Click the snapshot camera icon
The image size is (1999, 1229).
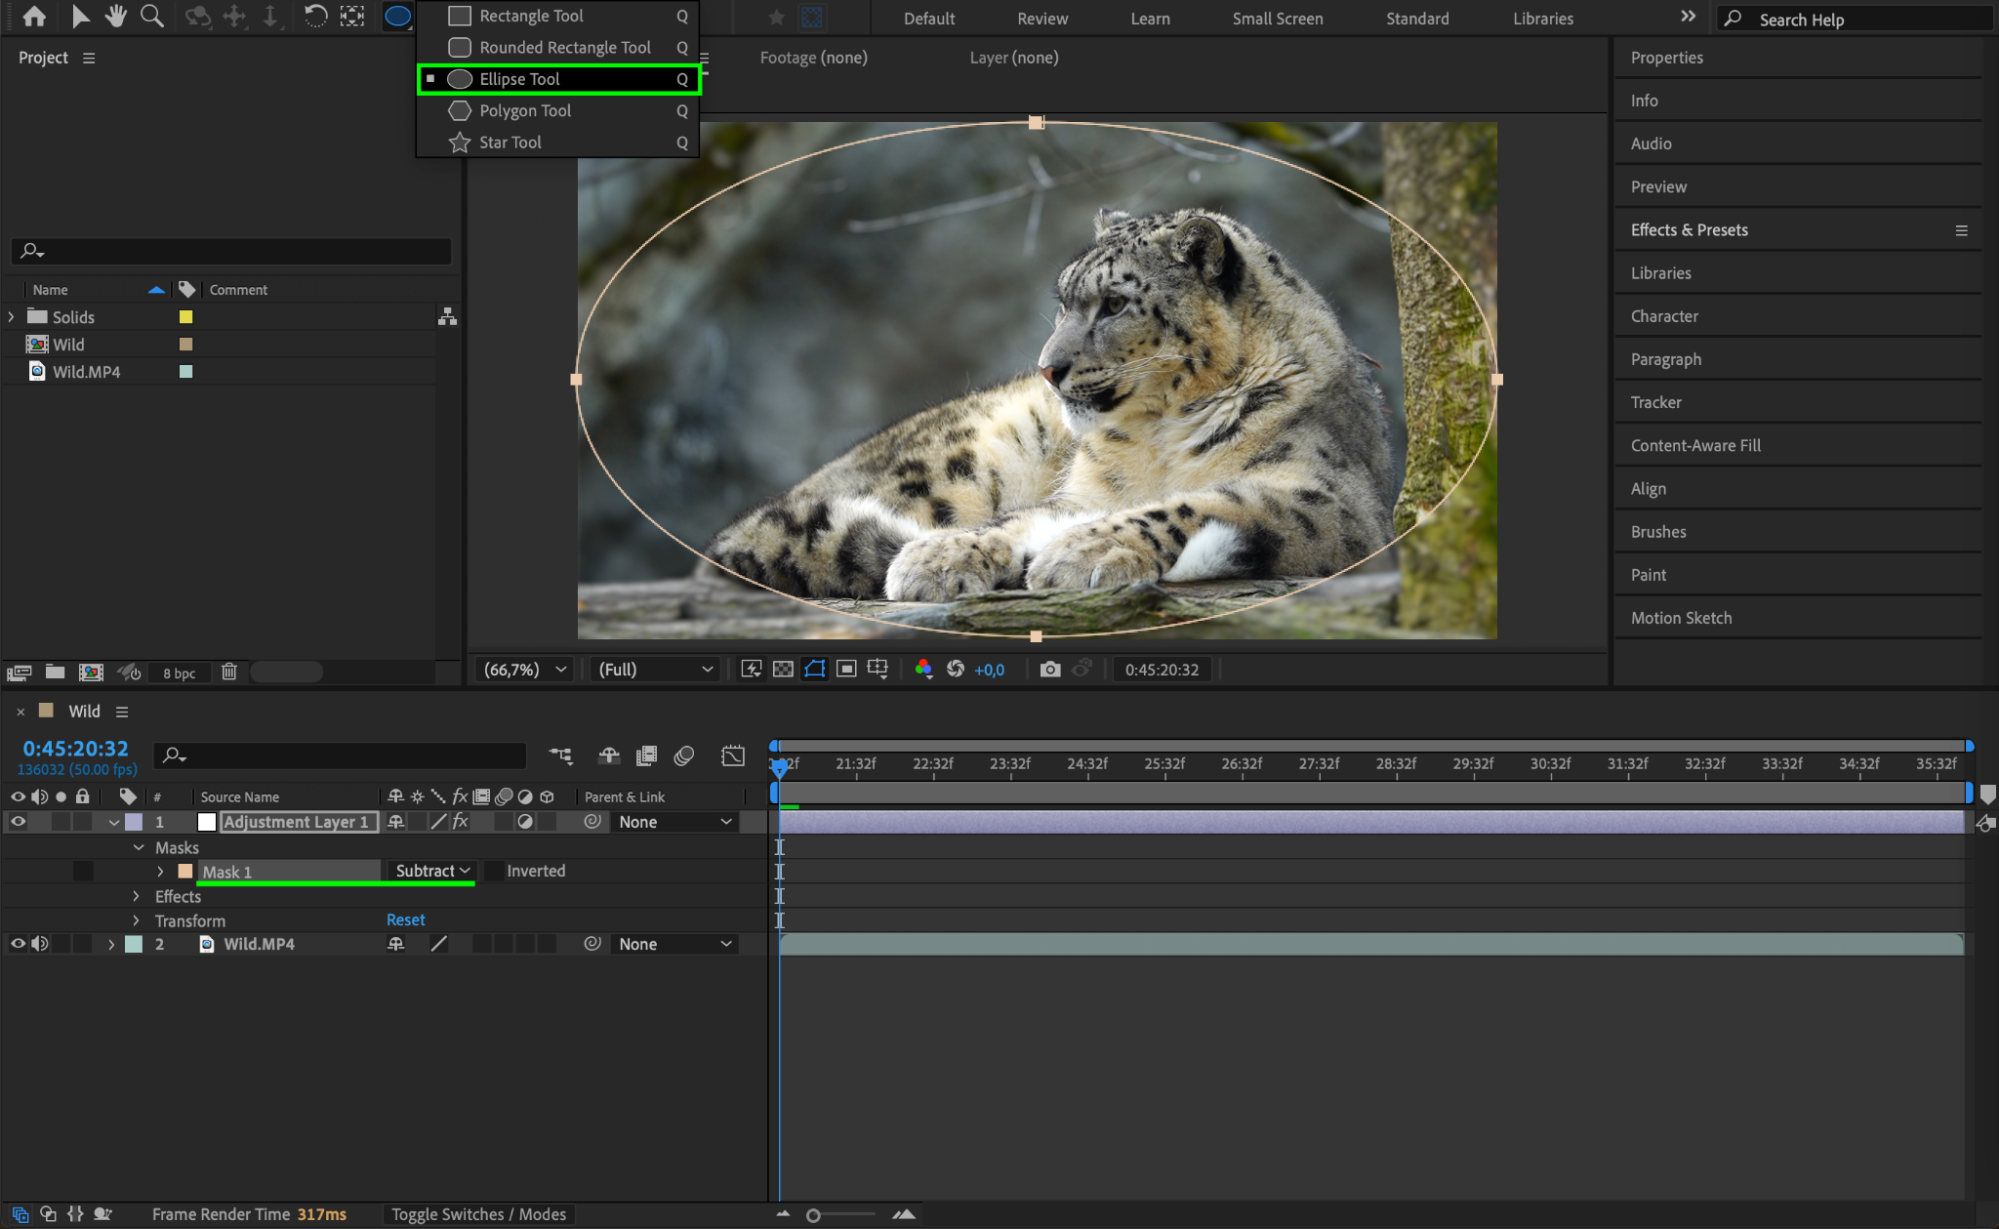[1049, 669]
